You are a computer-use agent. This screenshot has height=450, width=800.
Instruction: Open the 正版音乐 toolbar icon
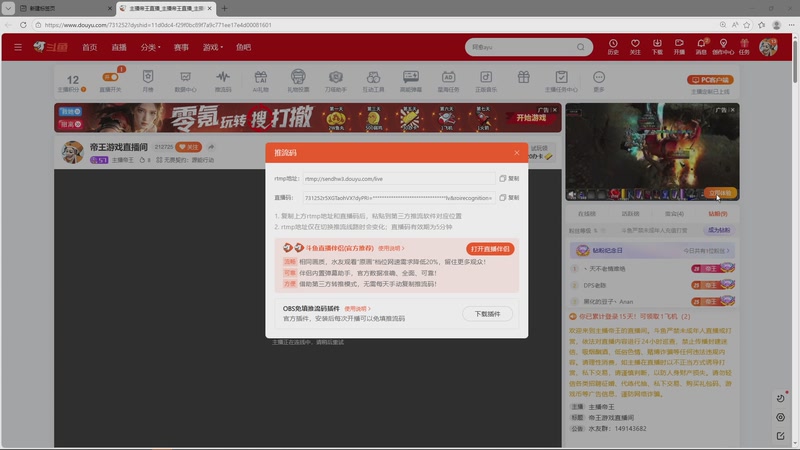coord(486,81)
